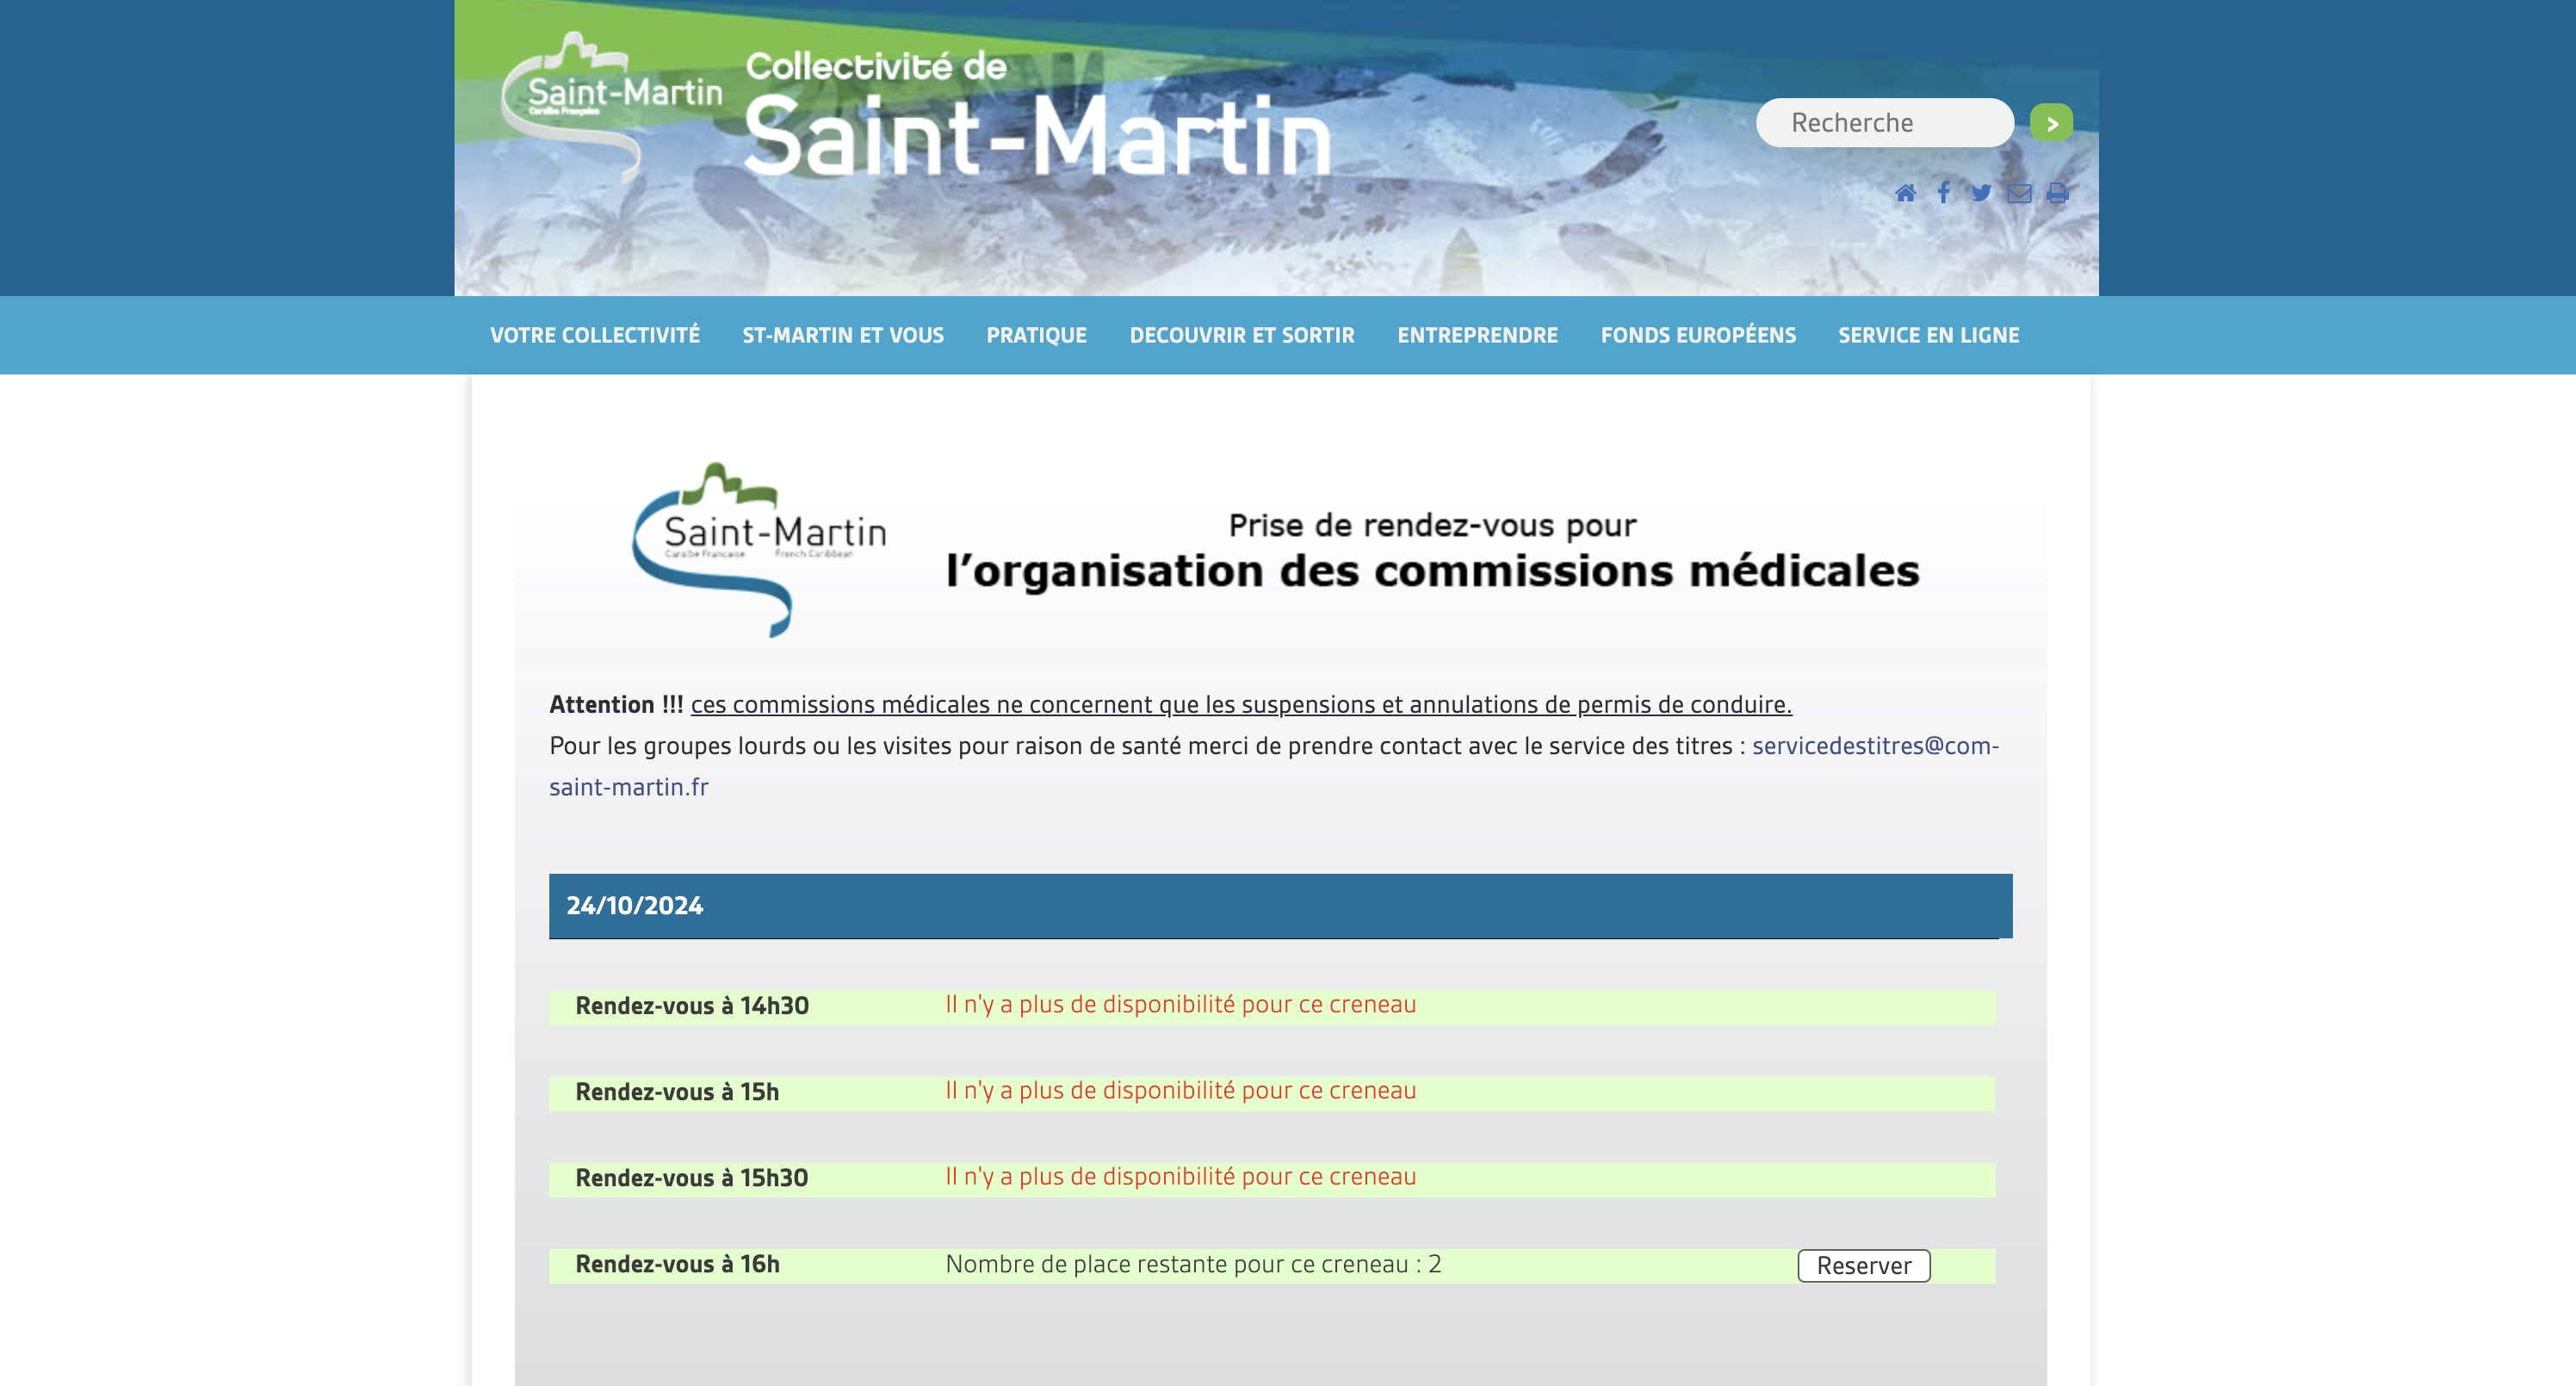
Task: Open the PRATIQUE menu
Action: 1037,336
